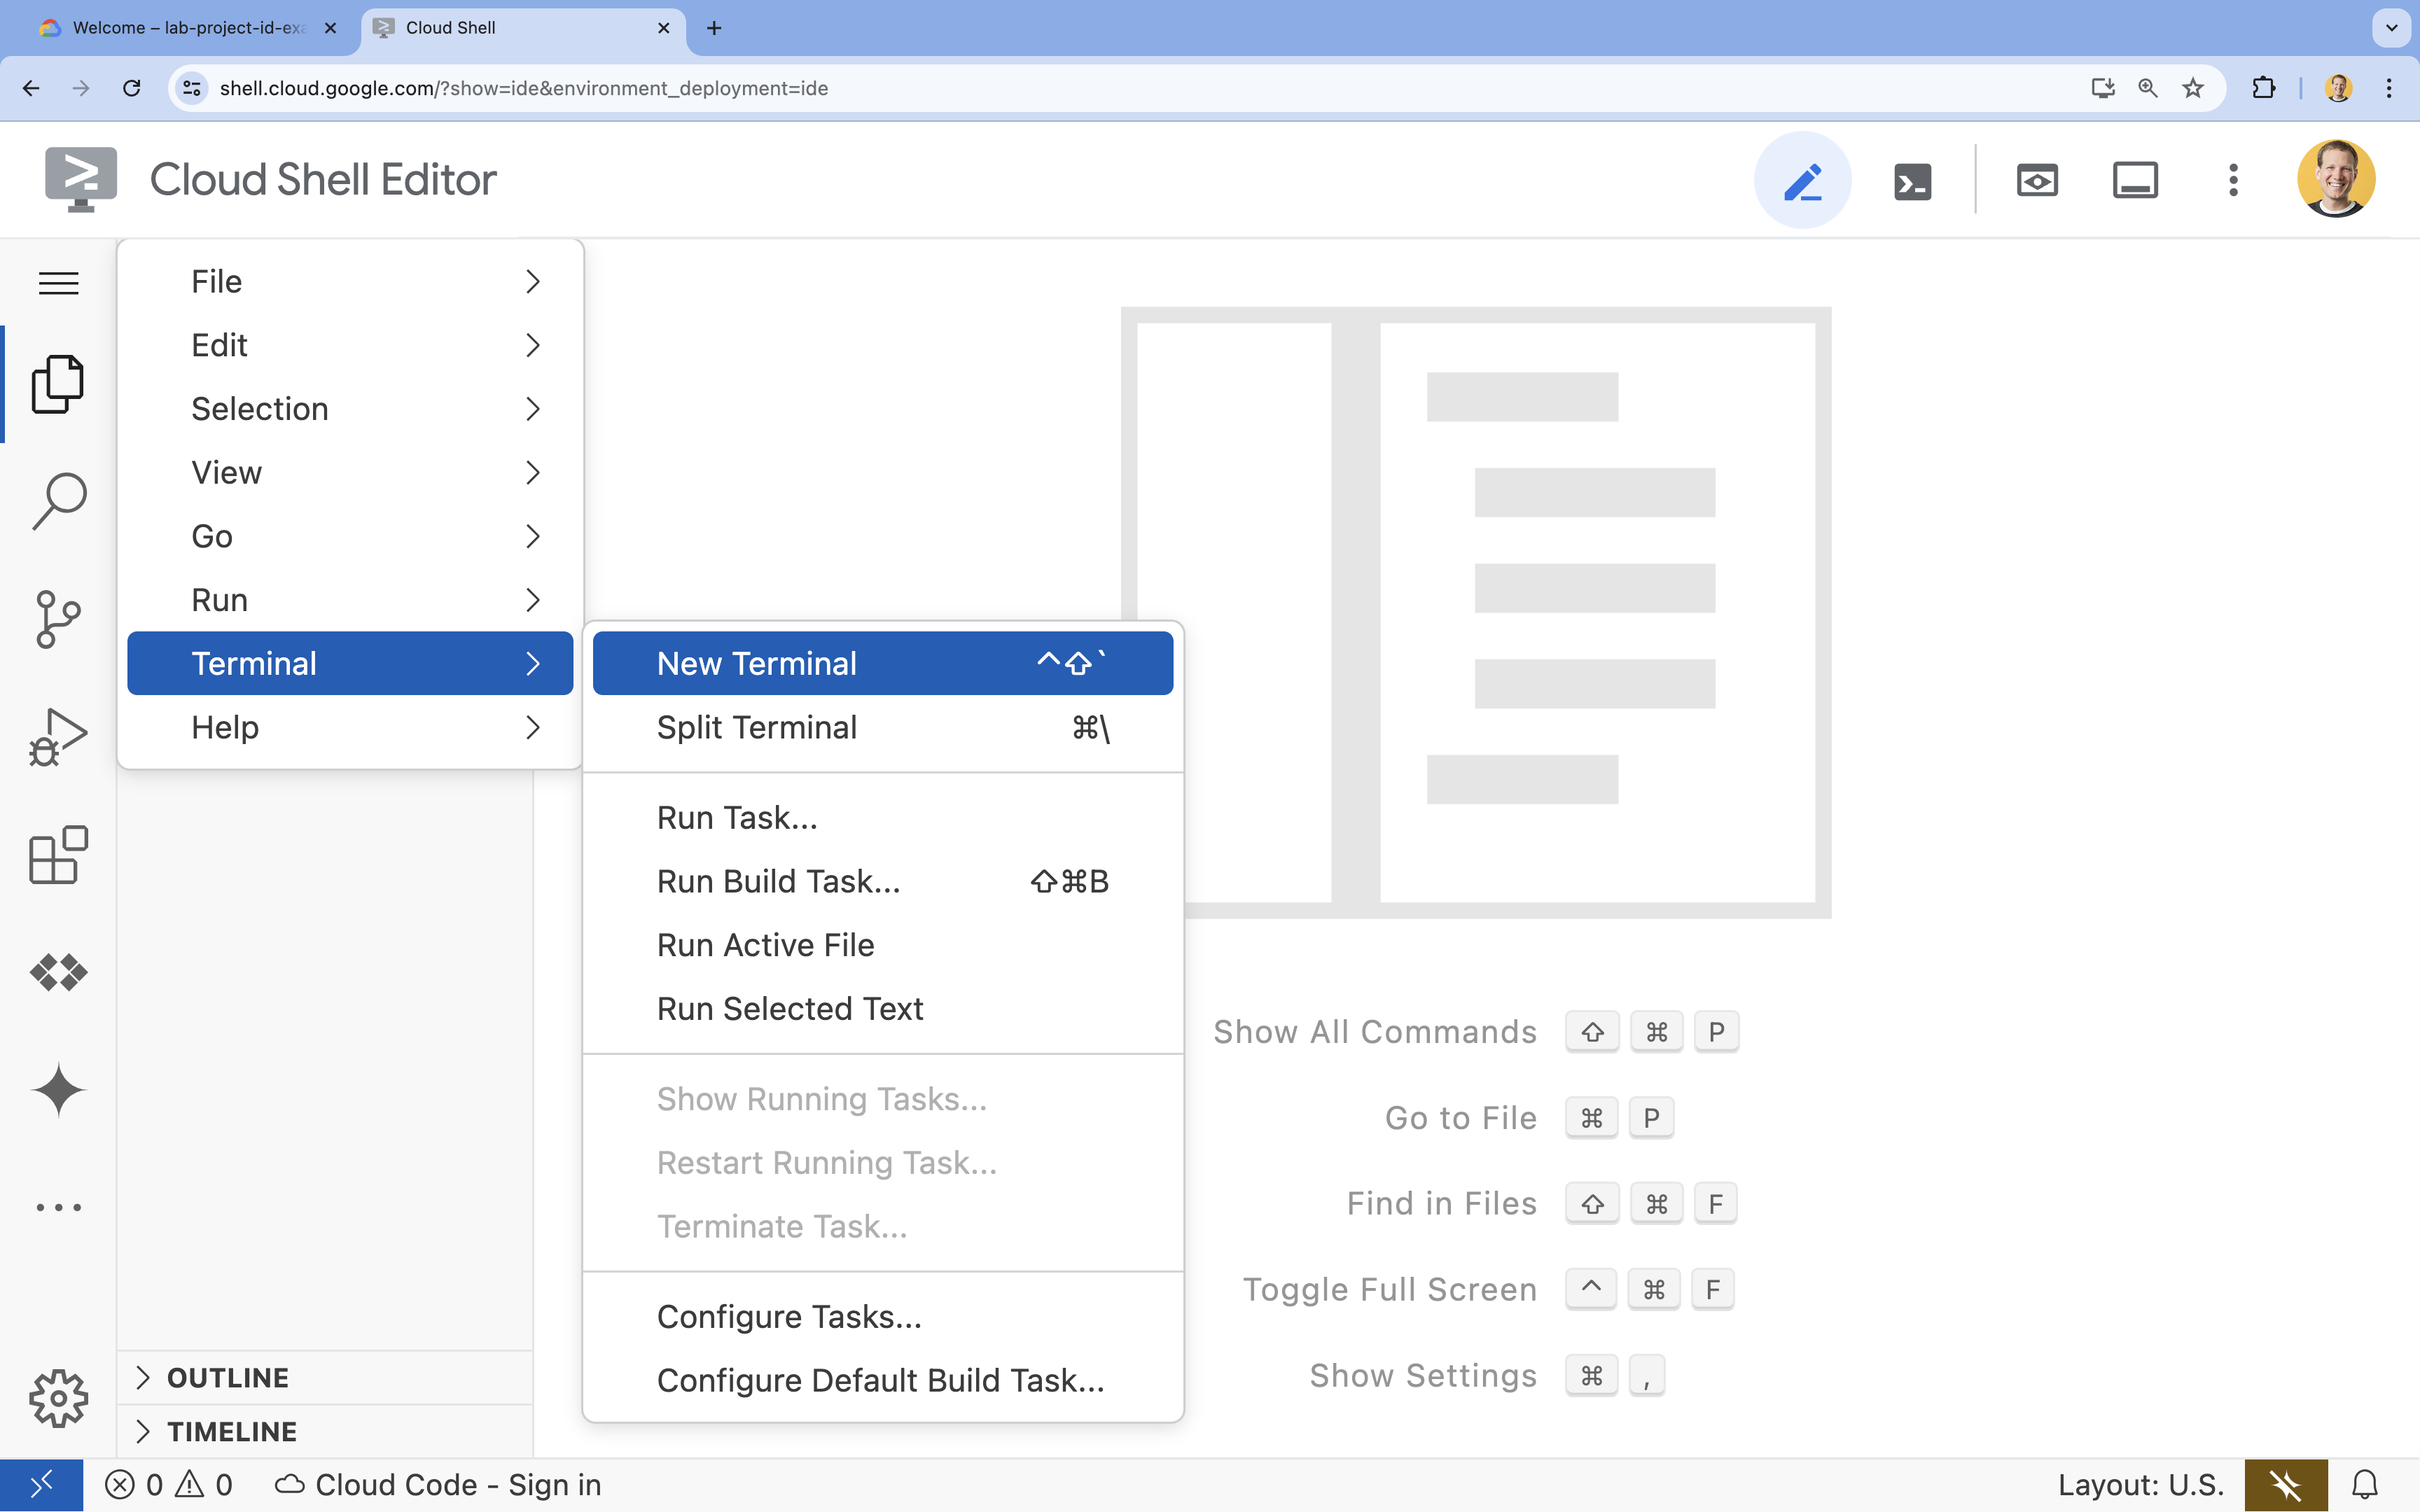The height and width of the screenshot is (1512, 2420).
Task: Expand the OUTLINE tree section
Action: 143,1376
